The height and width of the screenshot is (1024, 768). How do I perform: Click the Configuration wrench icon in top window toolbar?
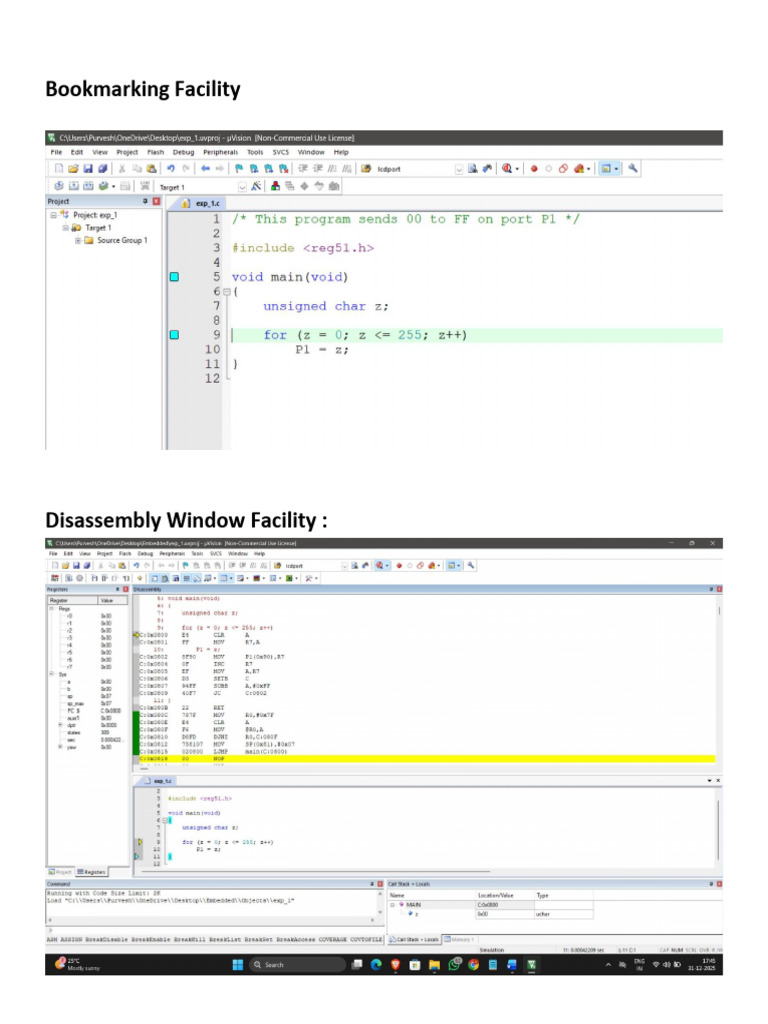click(x=632, y=168)
